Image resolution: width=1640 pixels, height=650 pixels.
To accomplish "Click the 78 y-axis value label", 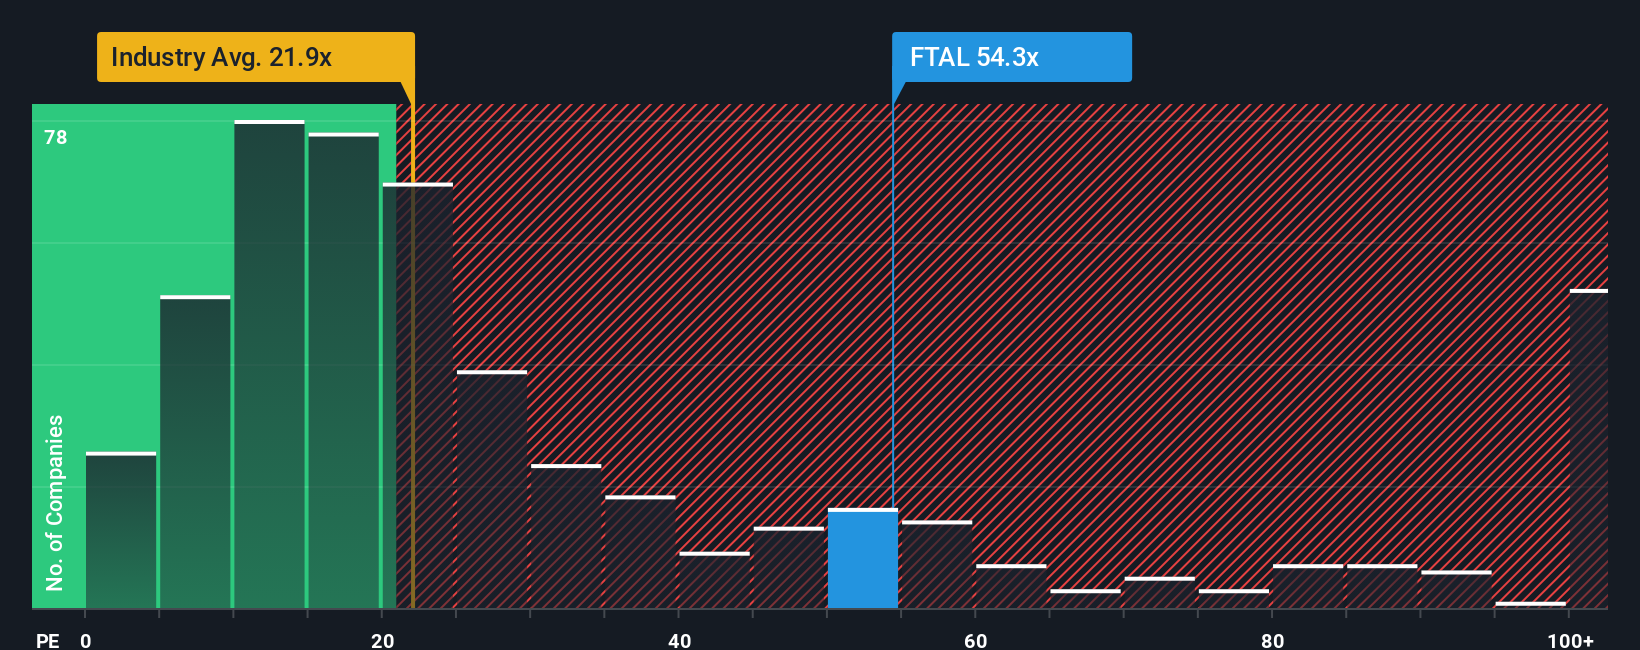I will click(x=56, y=137).
